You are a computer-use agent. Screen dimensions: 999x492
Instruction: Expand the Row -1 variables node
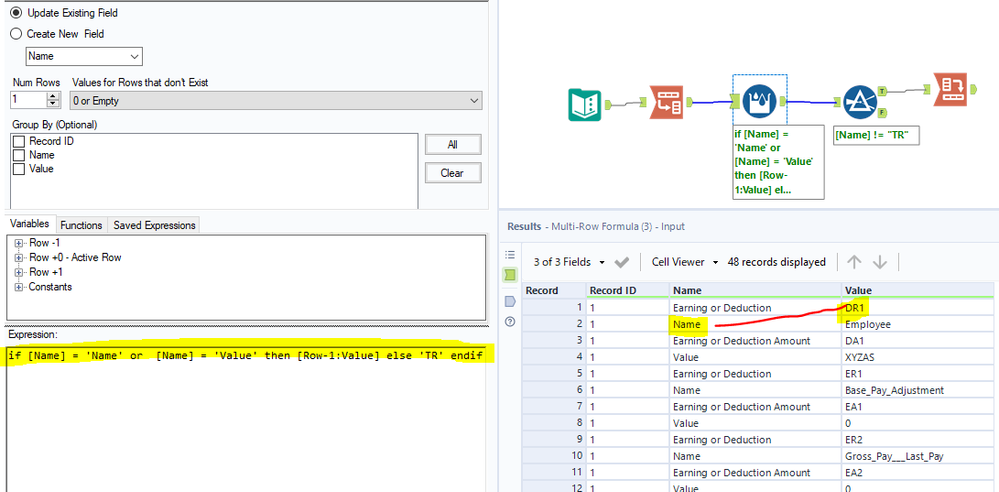pos(18,243)
